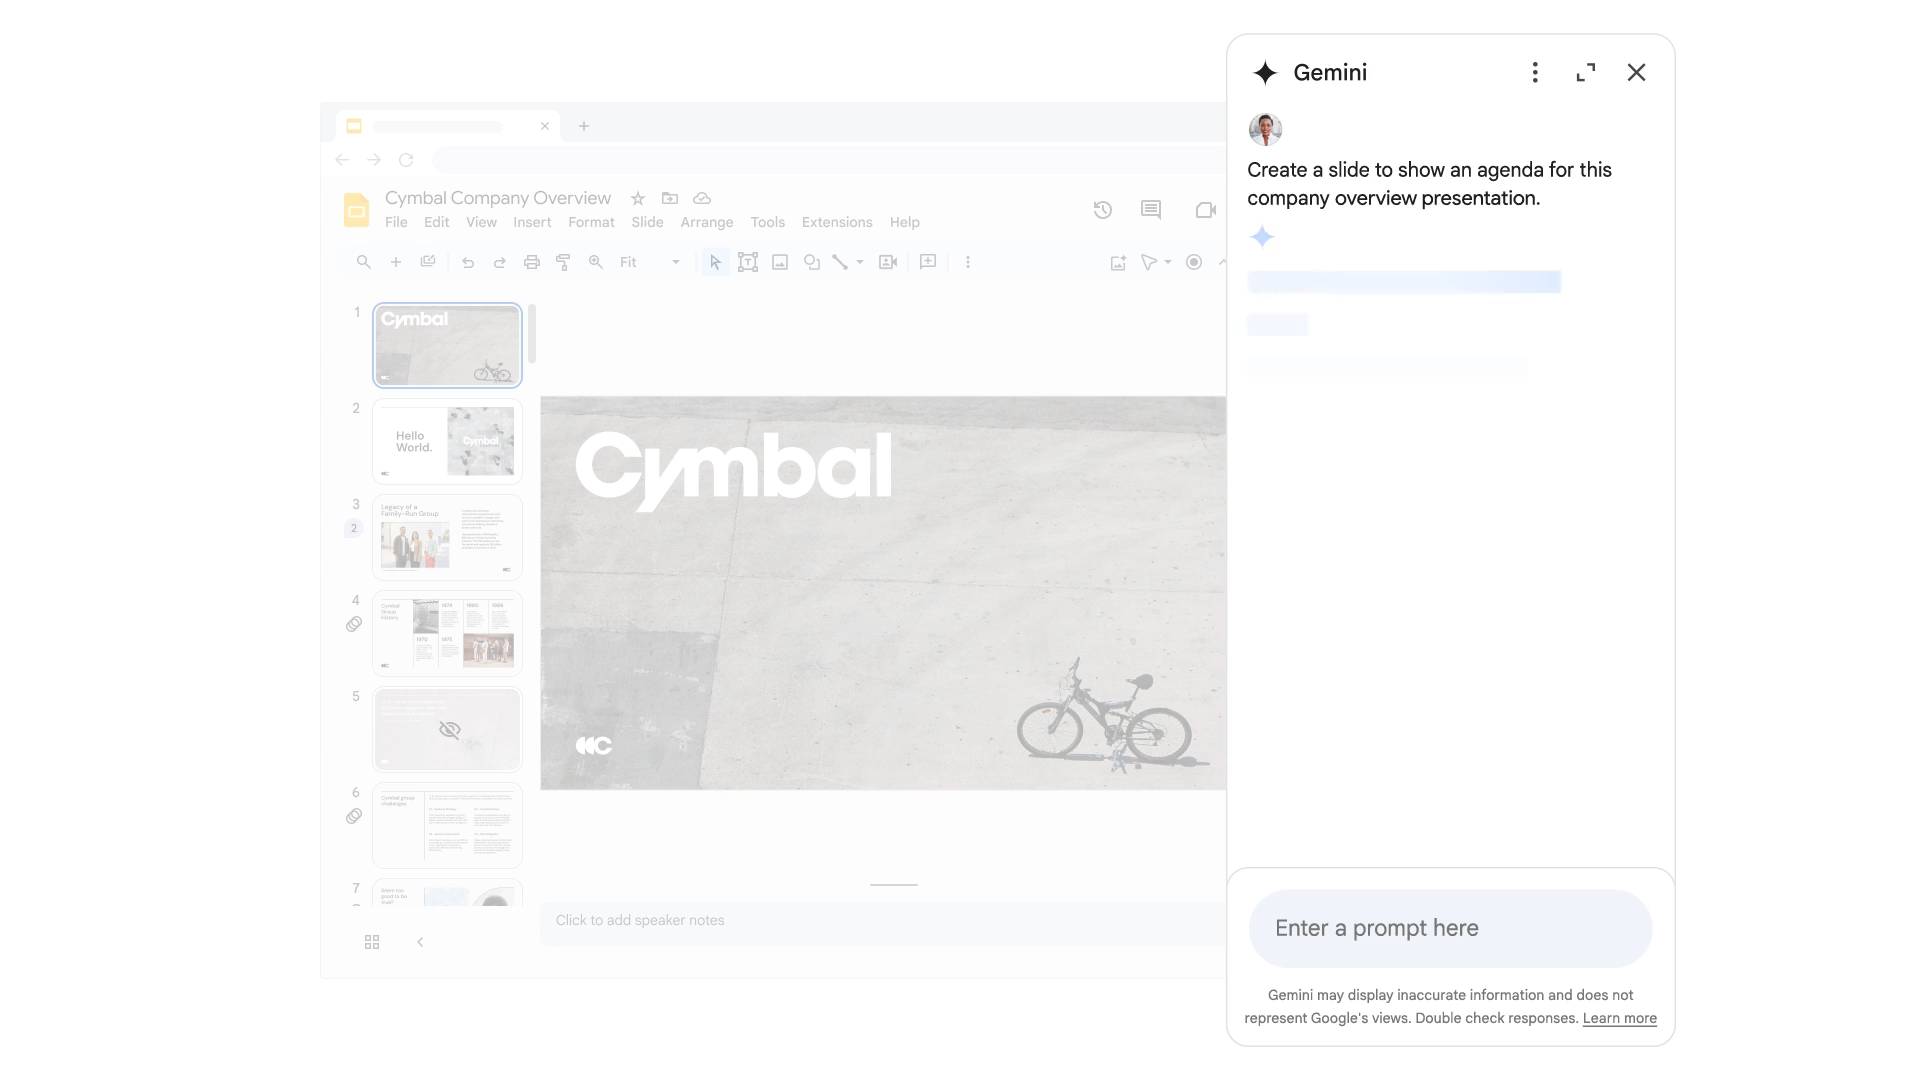Open a new browser tab
1920x1080 pixels.
tap(584, 126)
